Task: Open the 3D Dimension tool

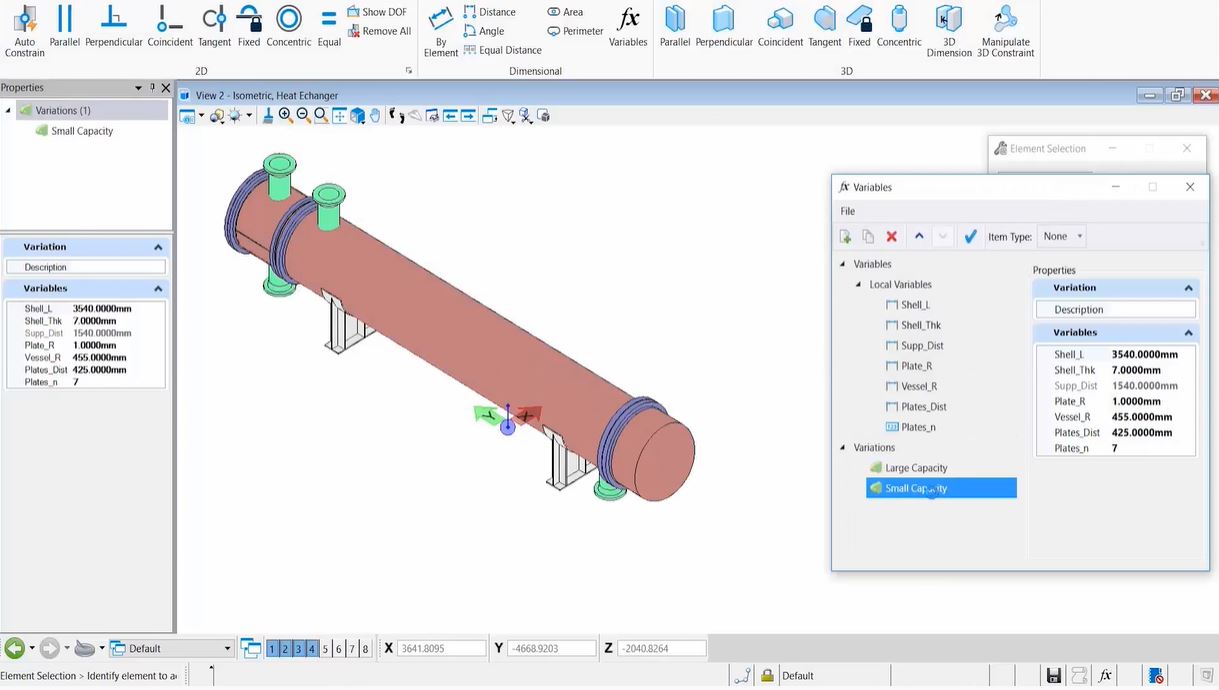Action: [x=948, y=29]
